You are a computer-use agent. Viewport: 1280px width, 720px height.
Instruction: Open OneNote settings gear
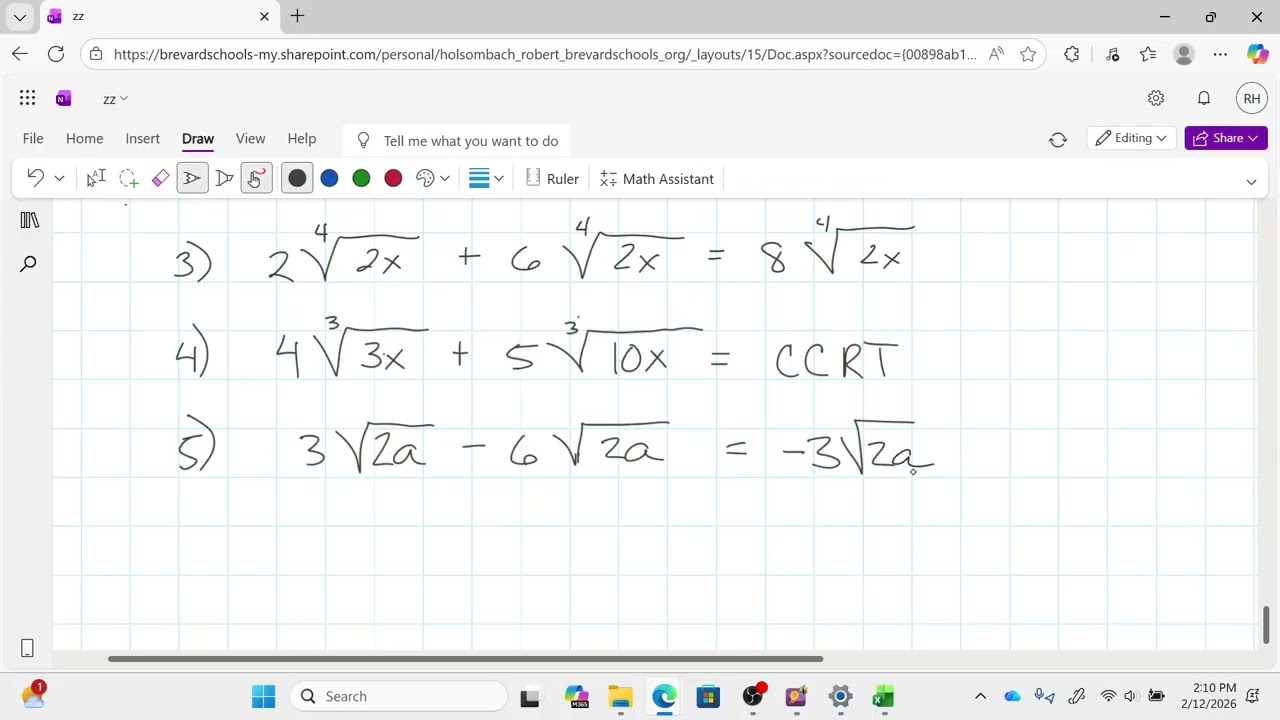point(1156,98)
